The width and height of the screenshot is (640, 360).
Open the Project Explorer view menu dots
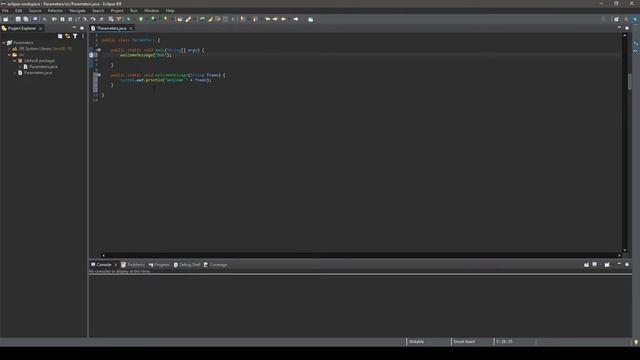click(x=83, y=36)
